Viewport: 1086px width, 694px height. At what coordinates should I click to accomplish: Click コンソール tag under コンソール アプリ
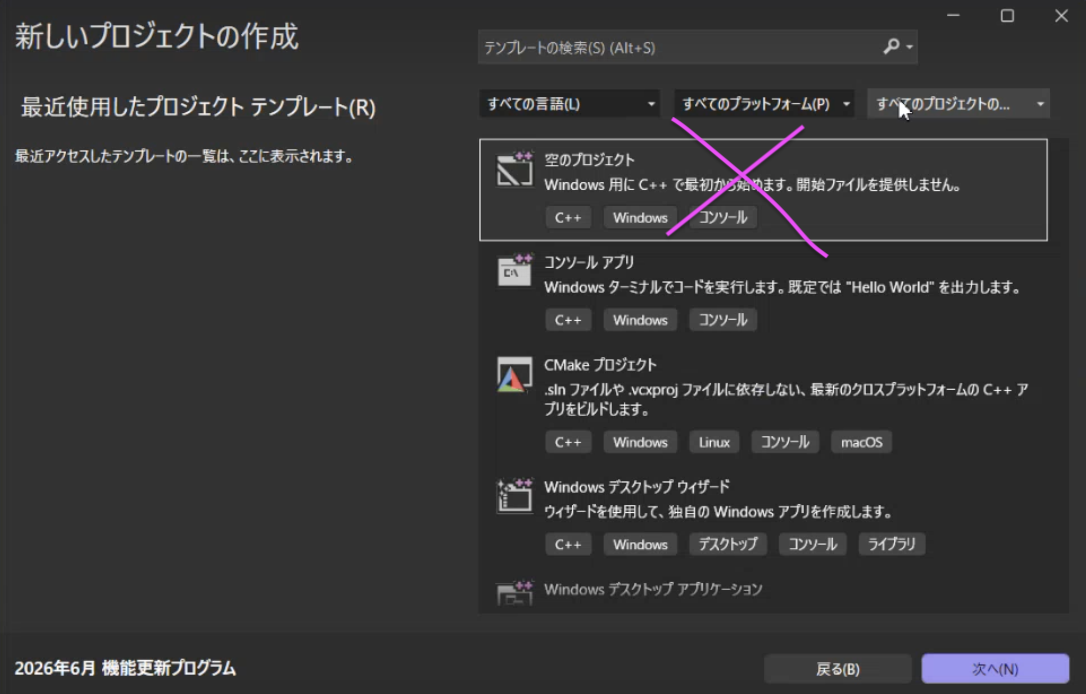pos(723,320)
